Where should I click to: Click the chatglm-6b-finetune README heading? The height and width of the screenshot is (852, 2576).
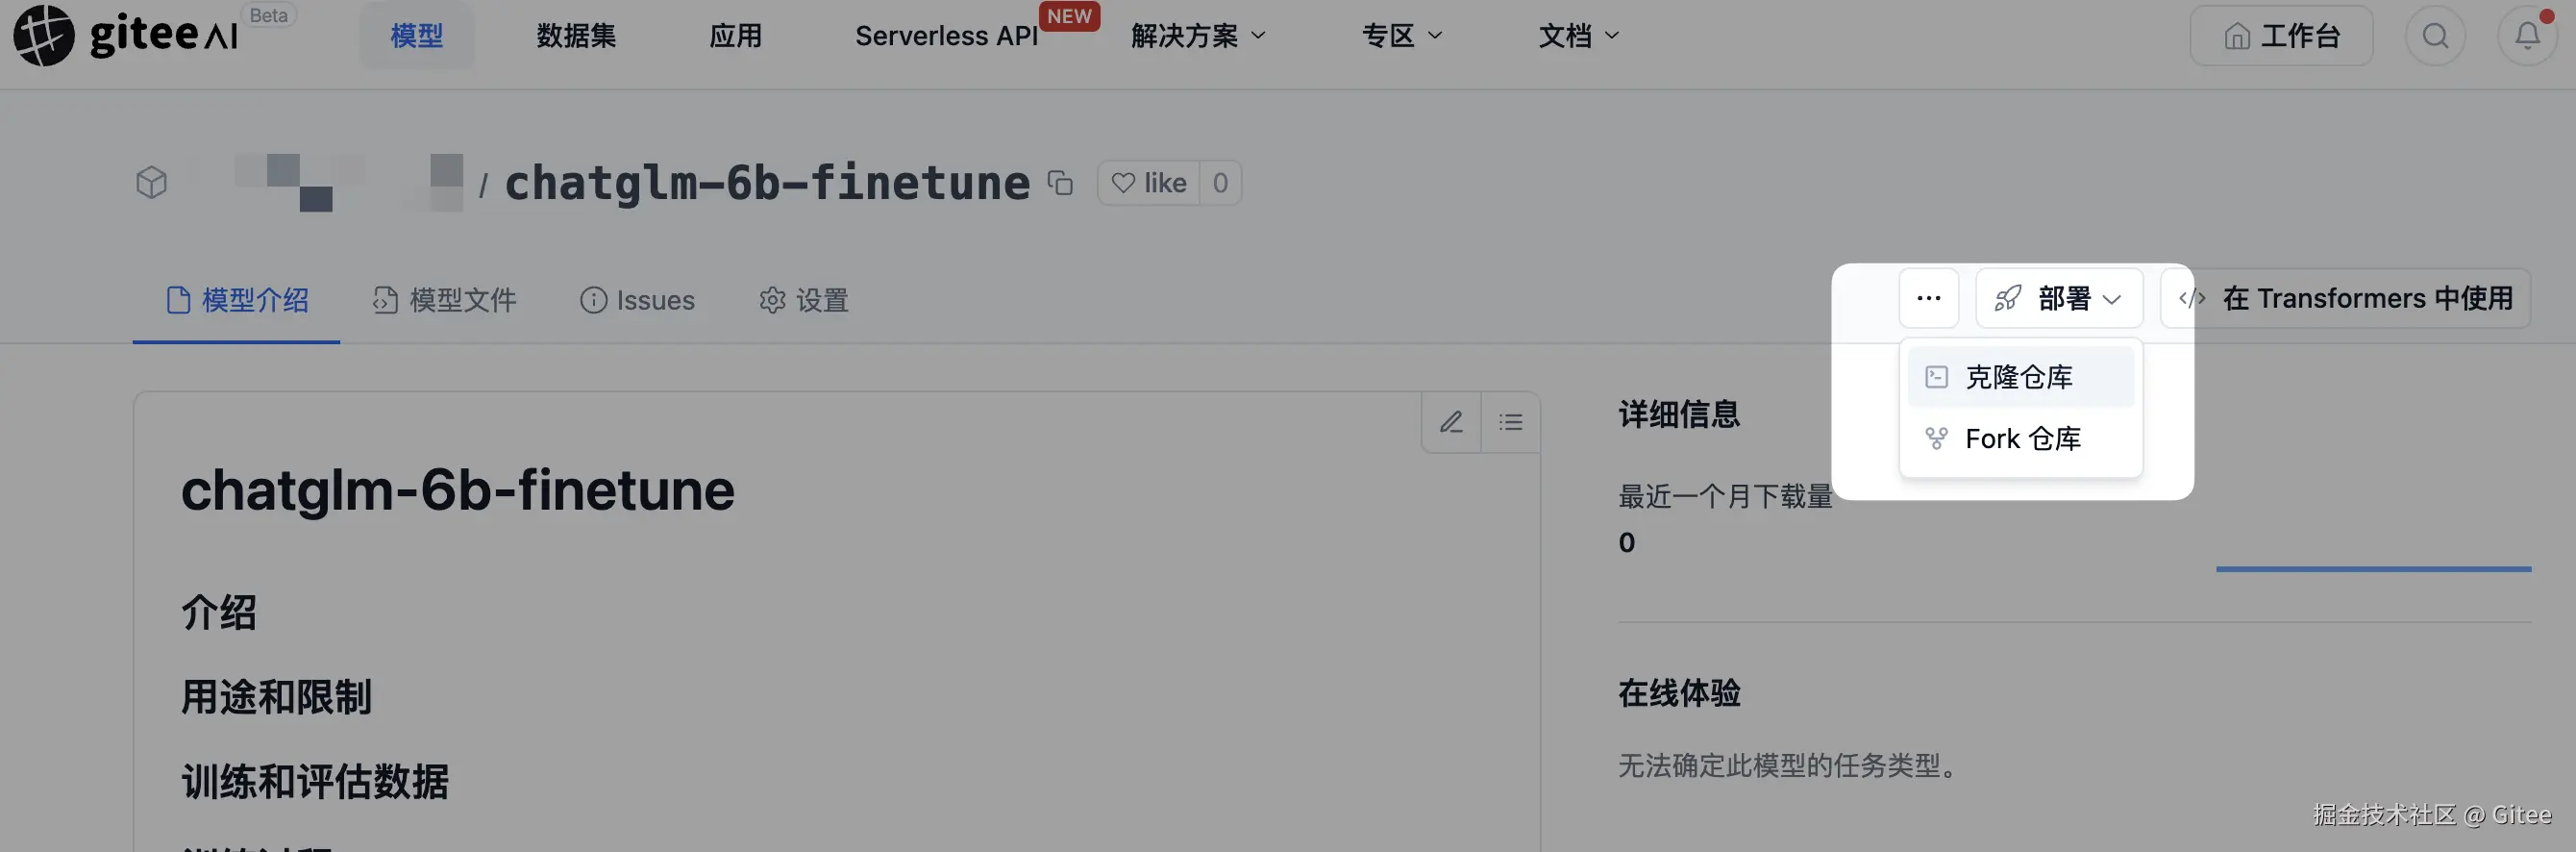pyautogui.click(x=457, y=490)
